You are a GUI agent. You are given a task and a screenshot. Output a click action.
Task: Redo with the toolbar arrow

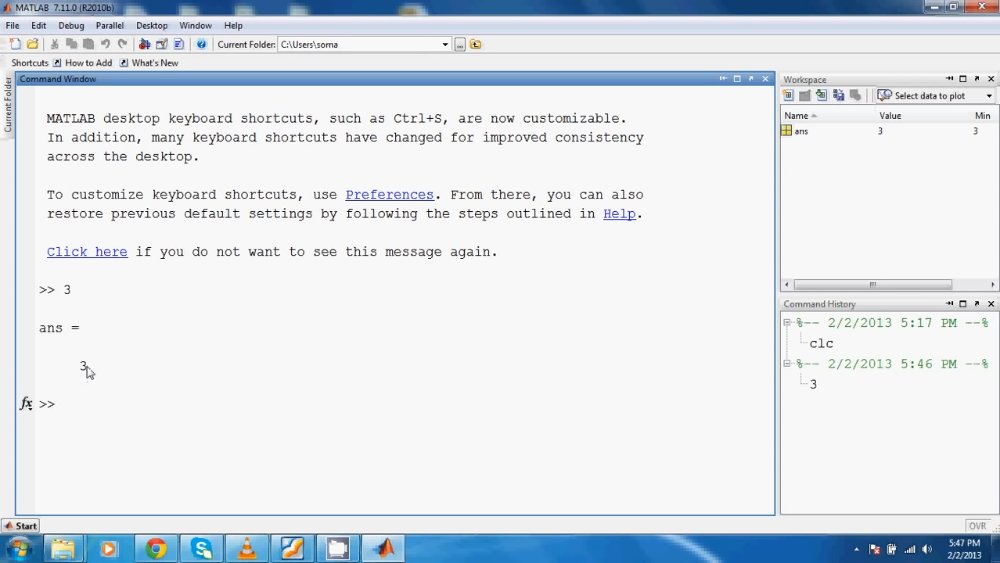[x=122, y=44]
